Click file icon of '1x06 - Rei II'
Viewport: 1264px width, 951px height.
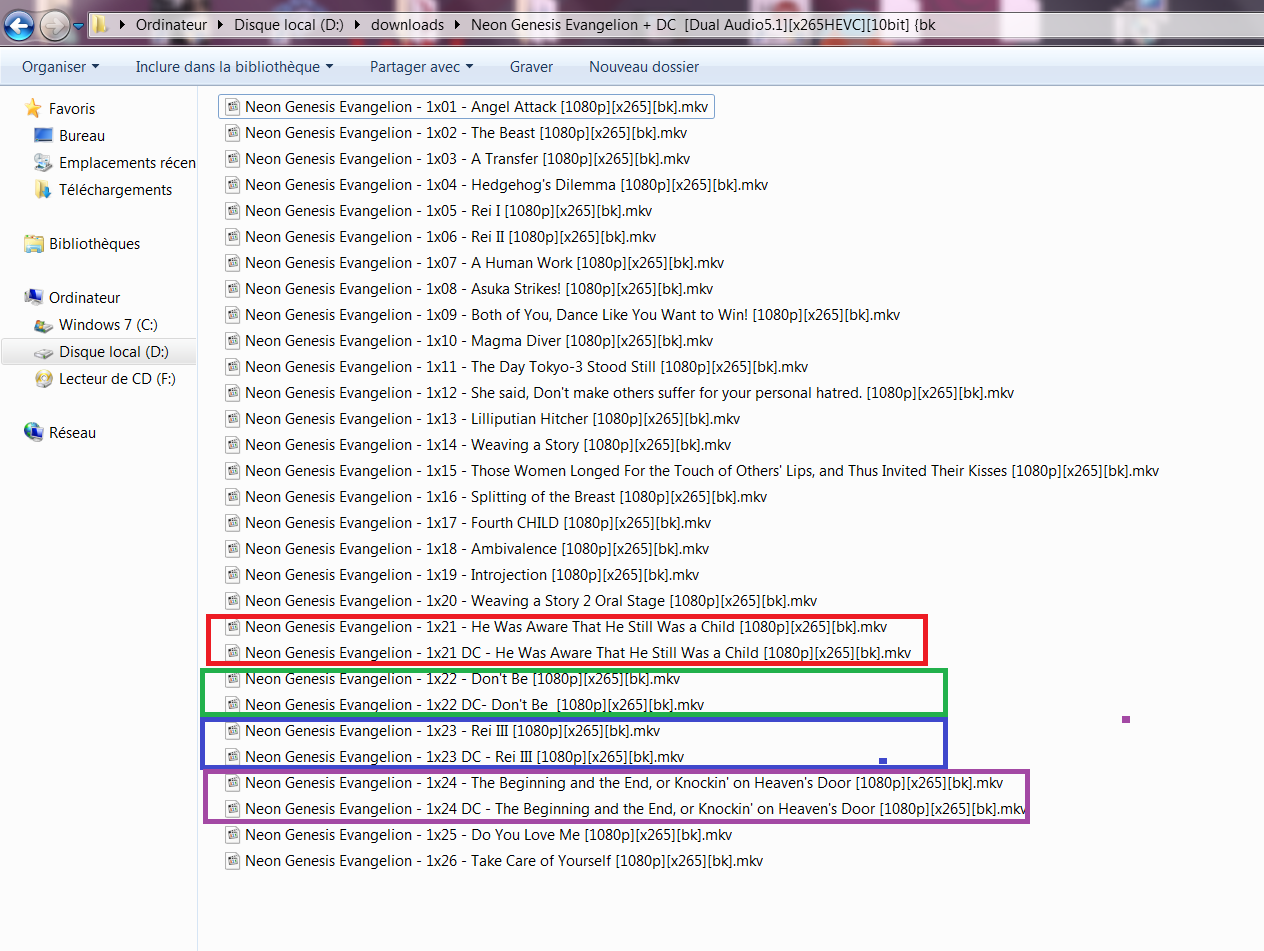click(x=233, y=236)
